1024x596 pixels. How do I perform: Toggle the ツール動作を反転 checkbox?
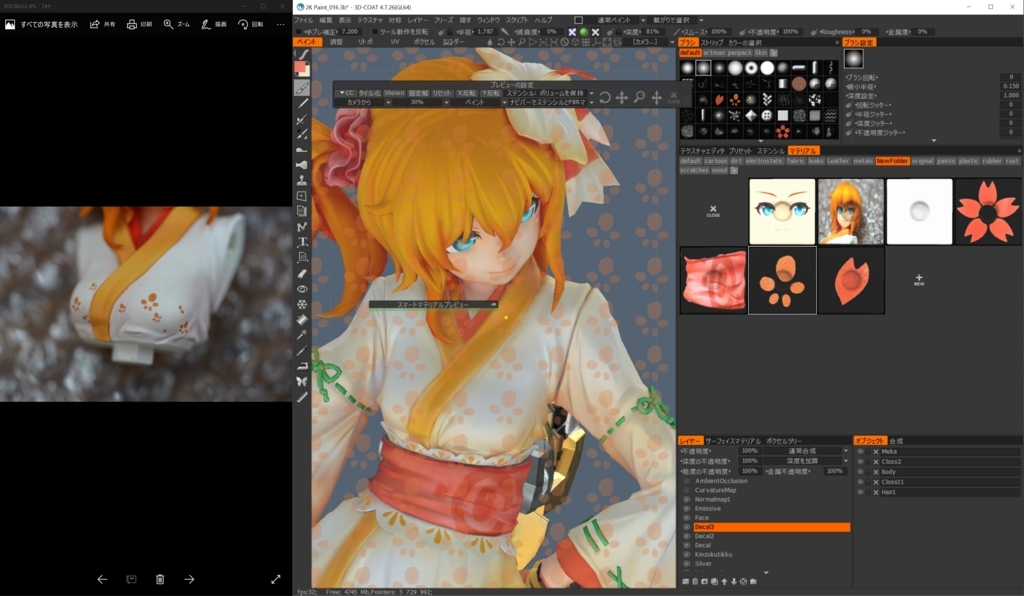[375, 31]
